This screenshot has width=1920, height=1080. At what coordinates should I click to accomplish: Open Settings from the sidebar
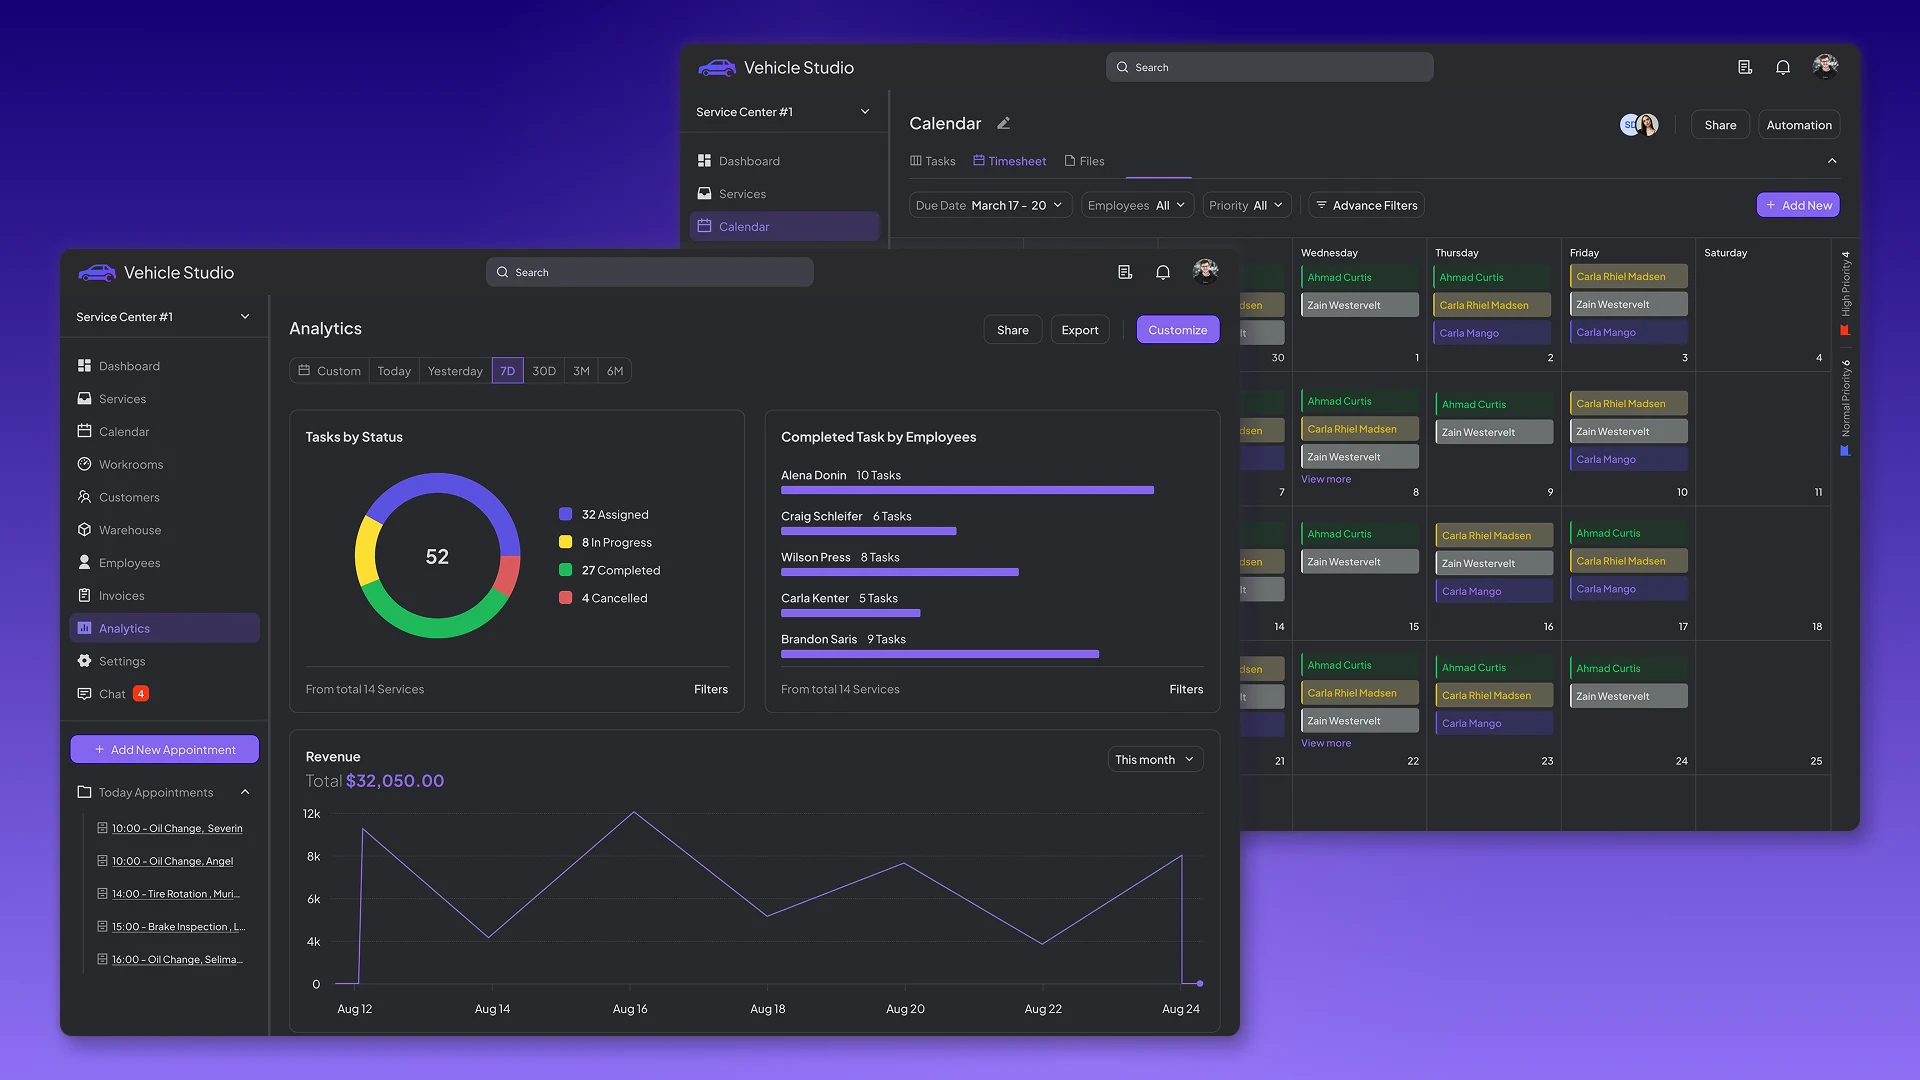point(123,661)
